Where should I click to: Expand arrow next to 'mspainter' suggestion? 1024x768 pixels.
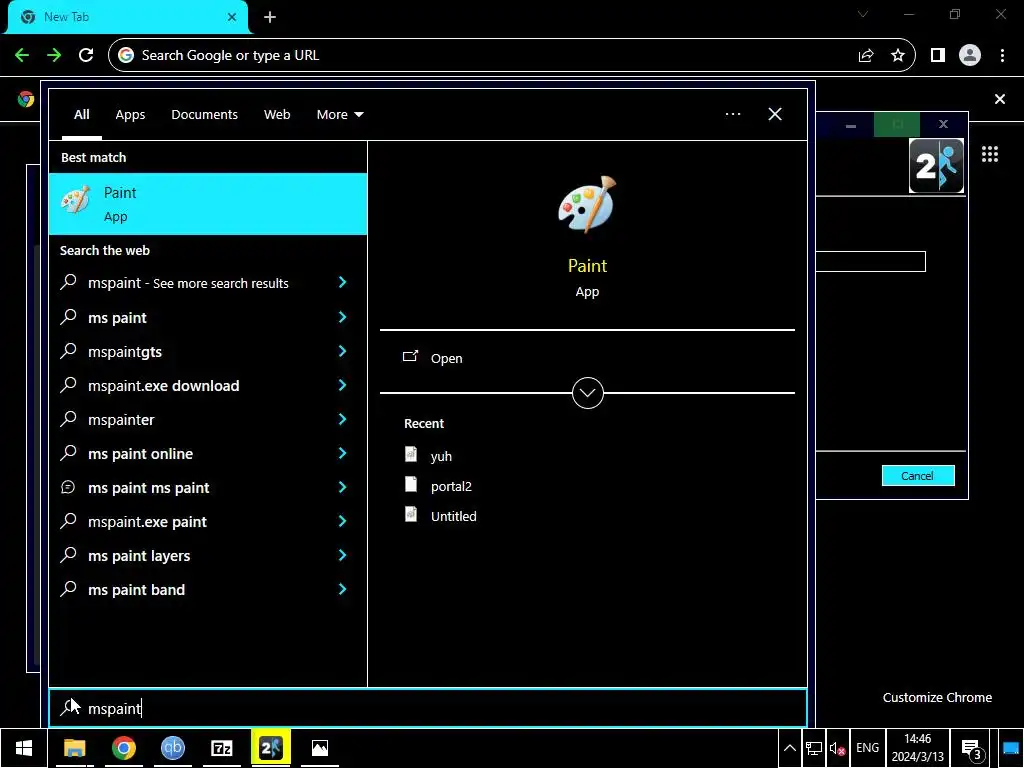pos(342,419)
